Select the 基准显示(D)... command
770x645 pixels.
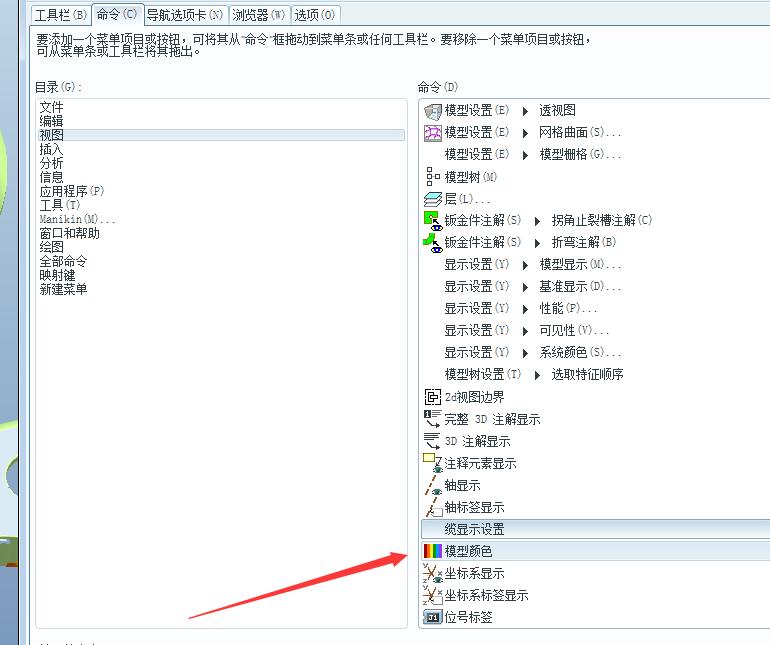[580, 286]
